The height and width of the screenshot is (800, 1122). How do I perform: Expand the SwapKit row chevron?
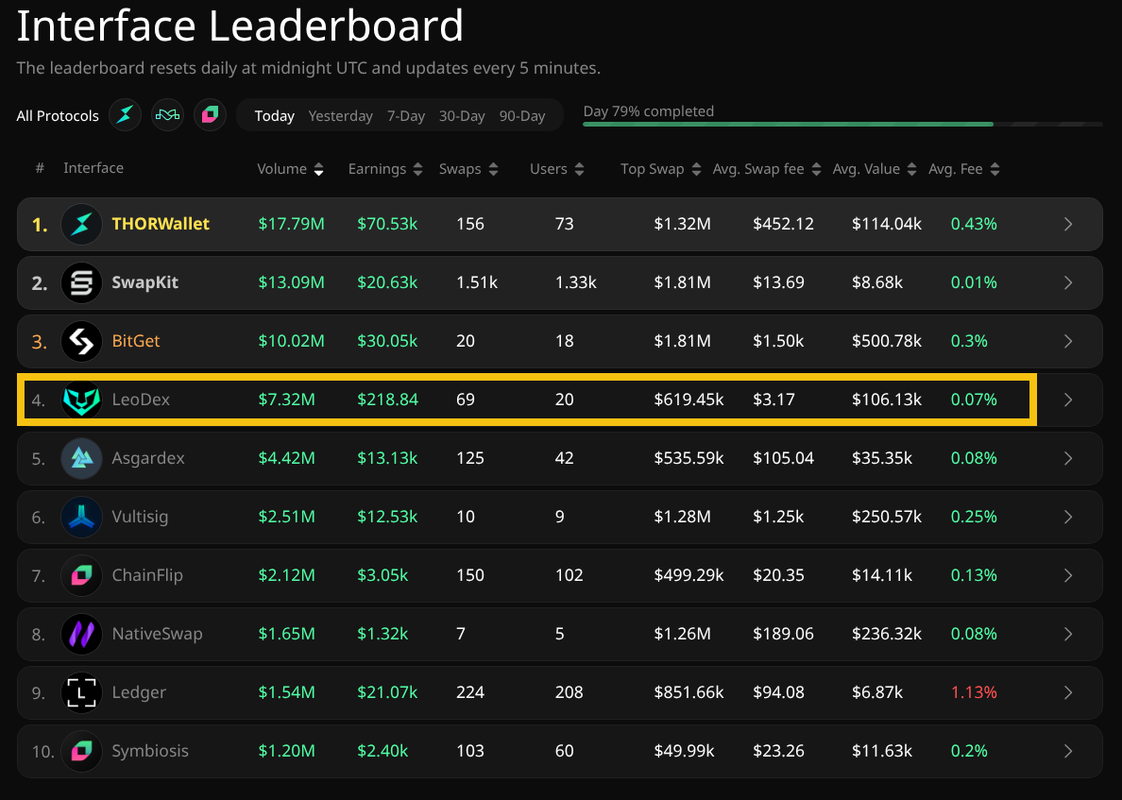pyautogui.click(x=1068, y=283)
